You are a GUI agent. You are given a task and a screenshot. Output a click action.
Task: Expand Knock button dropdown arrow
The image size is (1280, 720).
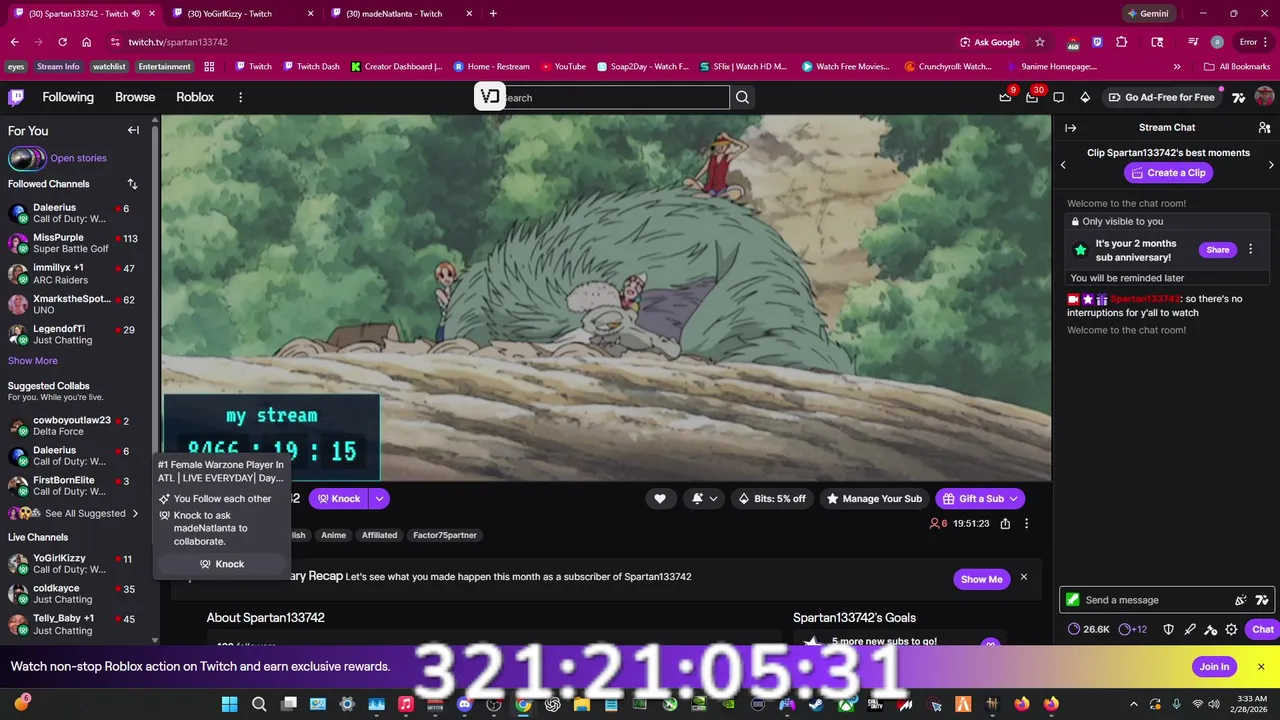tap(379, 498)
